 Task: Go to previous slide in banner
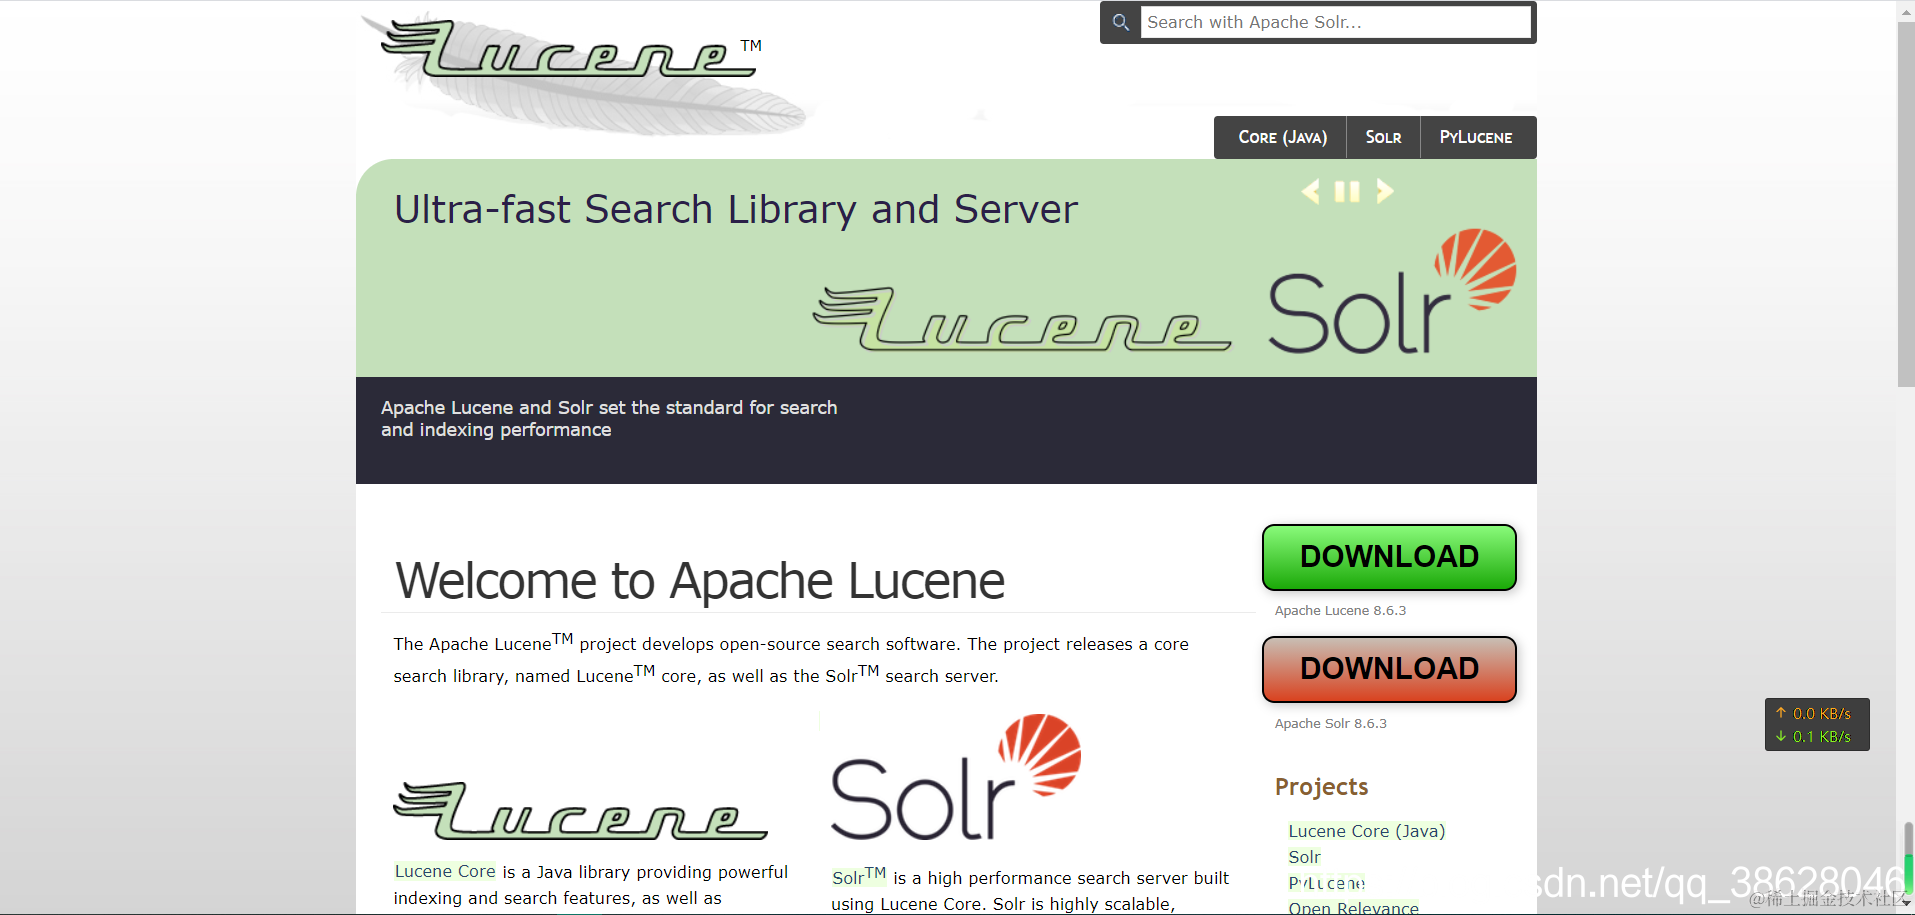point(1310,191)
